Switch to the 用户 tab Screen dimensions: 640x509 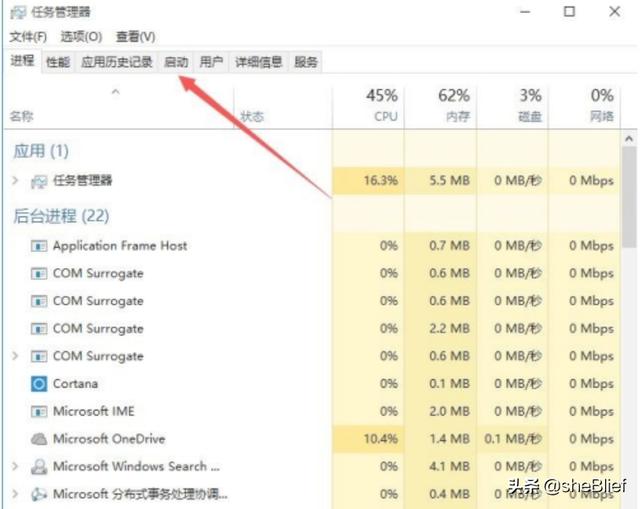point(211,62)
